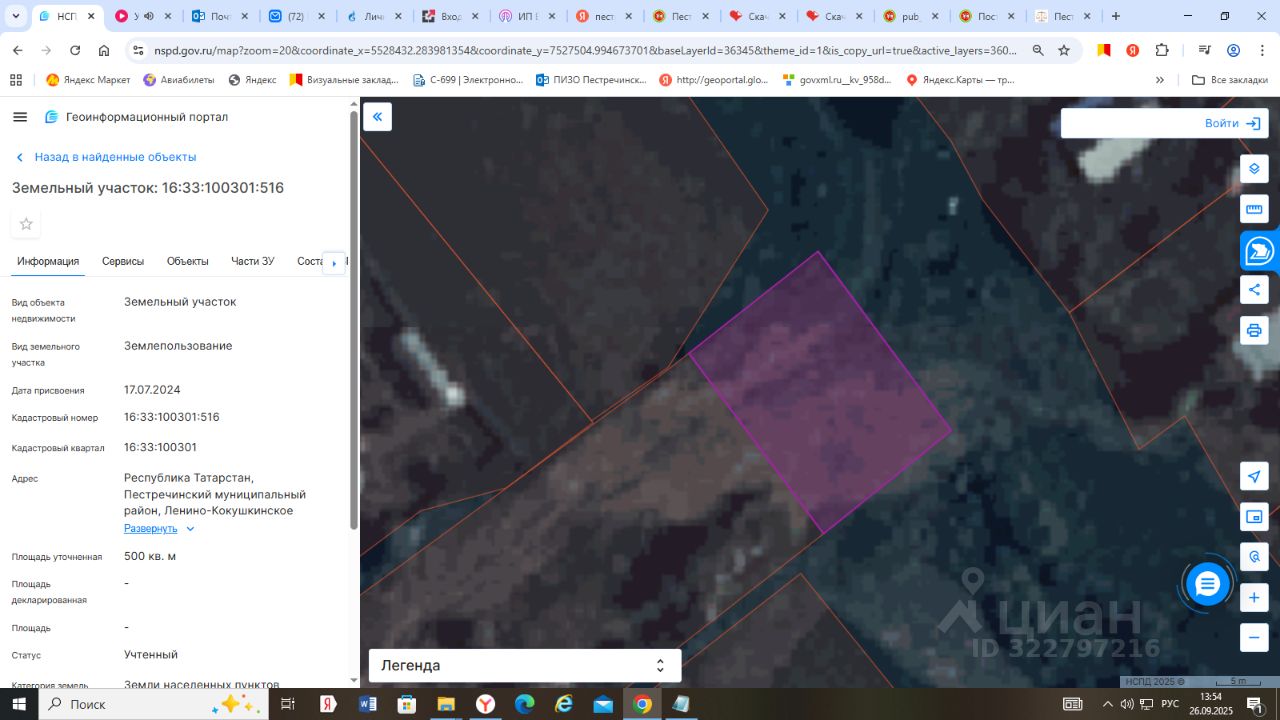Add parcel to favorites with star
The width and height of the screenshot is (1280, 720).
click(x=26, y=224)
